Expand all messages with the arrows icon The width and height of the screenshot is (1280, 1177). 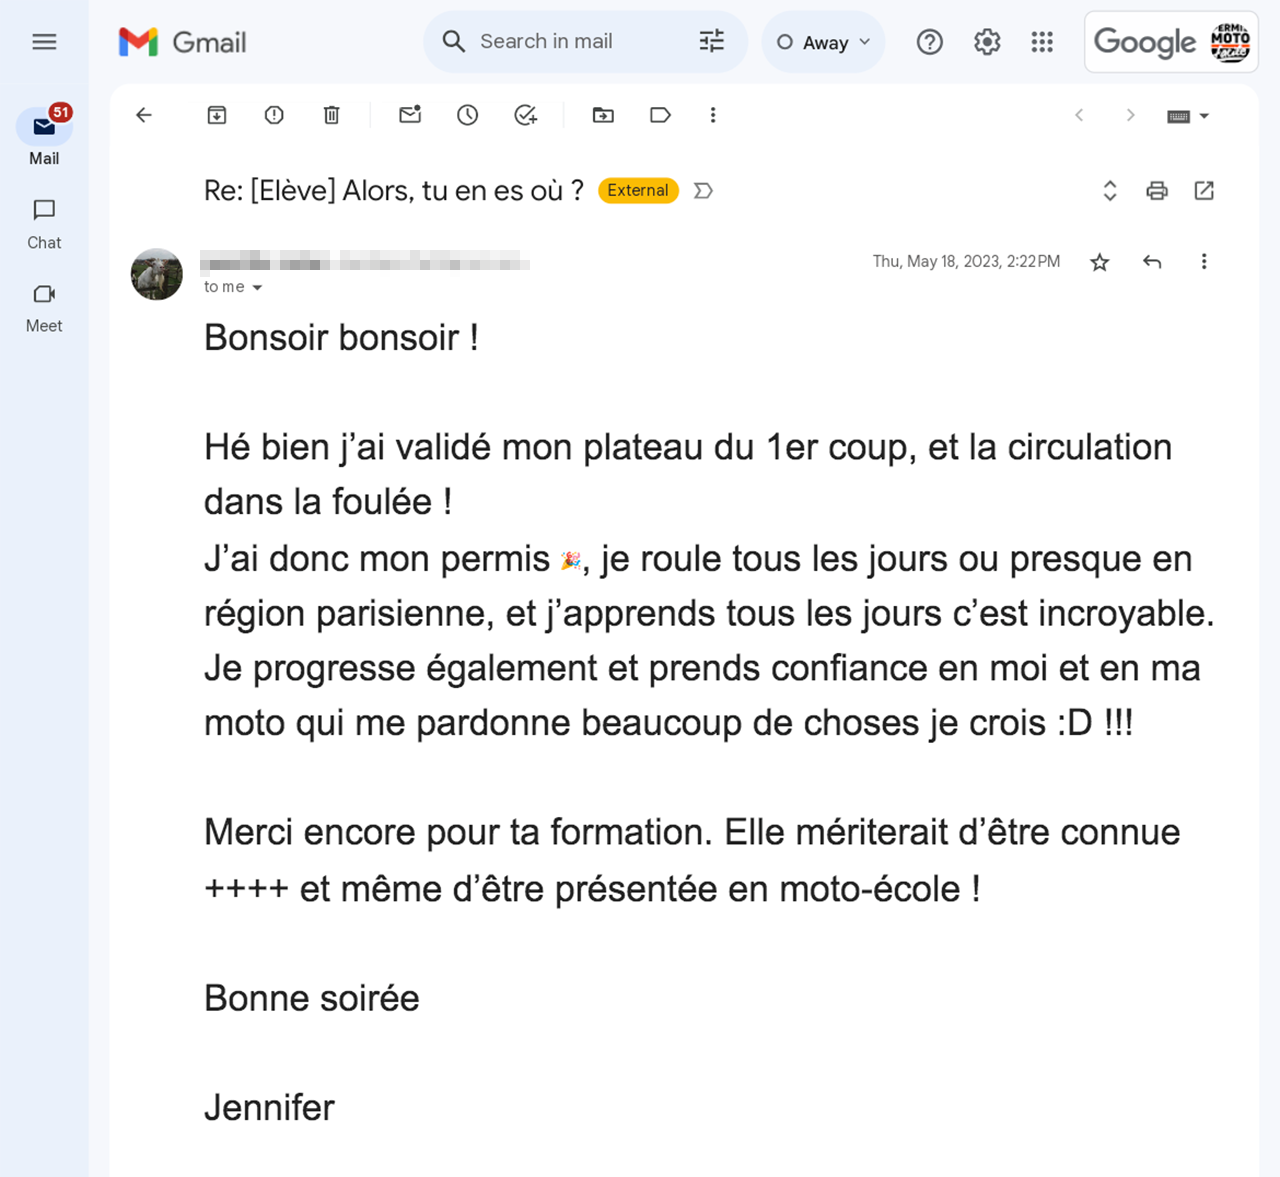pyautogui.click(x=1110, y=190)
